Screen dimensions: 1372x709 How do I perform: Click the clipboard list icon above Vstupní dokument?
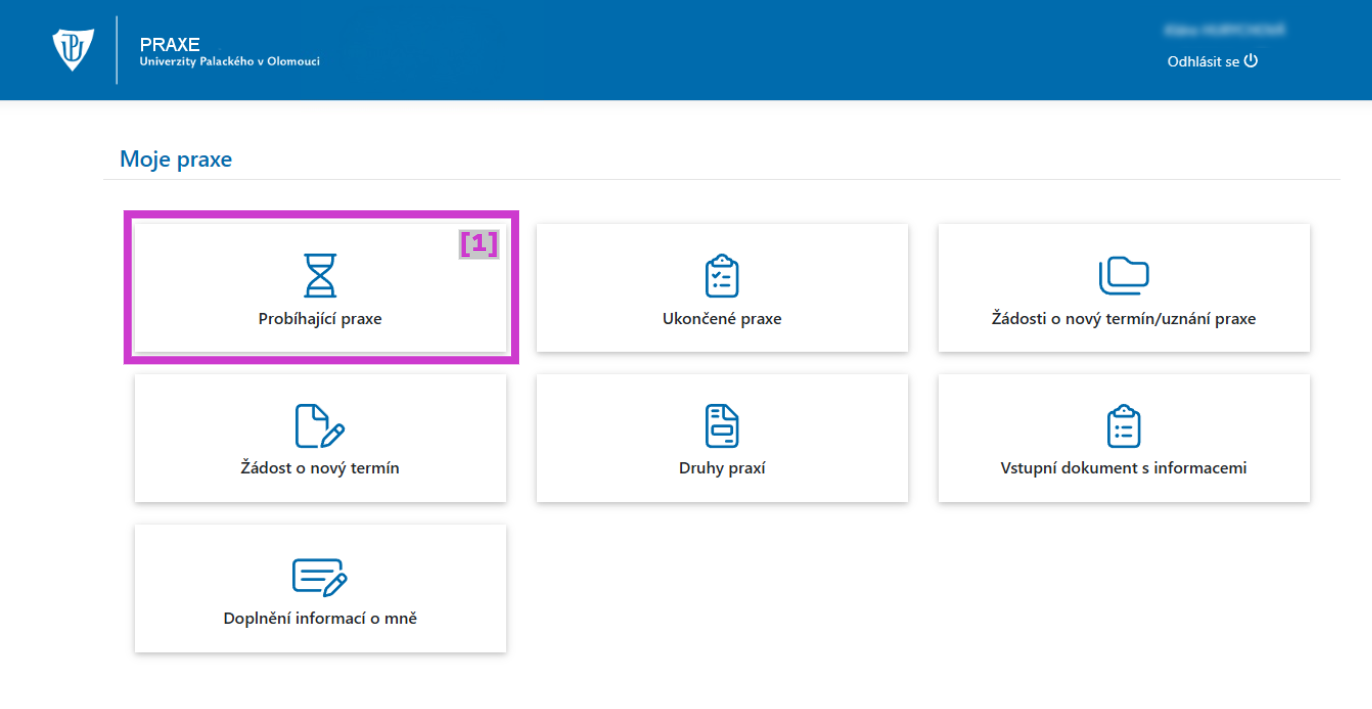point(1123,426)
